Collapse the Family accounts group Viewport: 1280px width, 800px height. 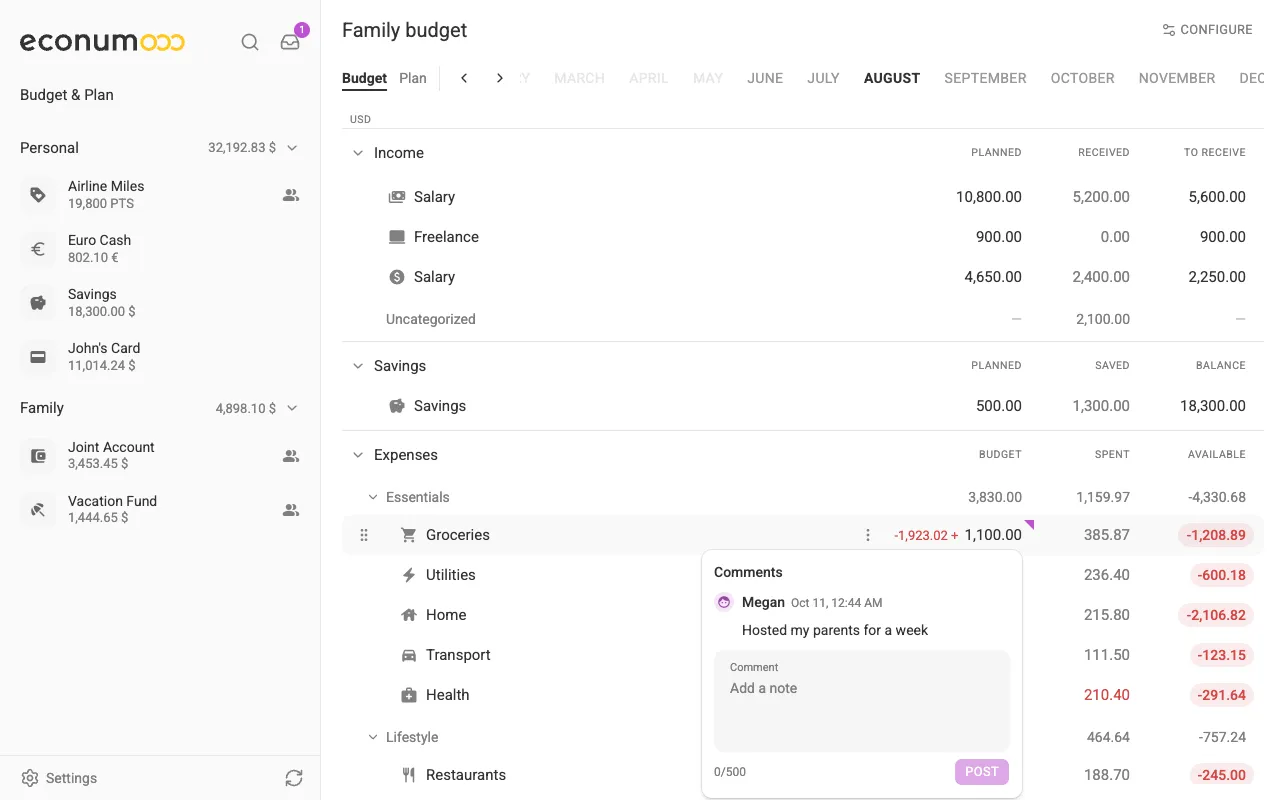292,408
